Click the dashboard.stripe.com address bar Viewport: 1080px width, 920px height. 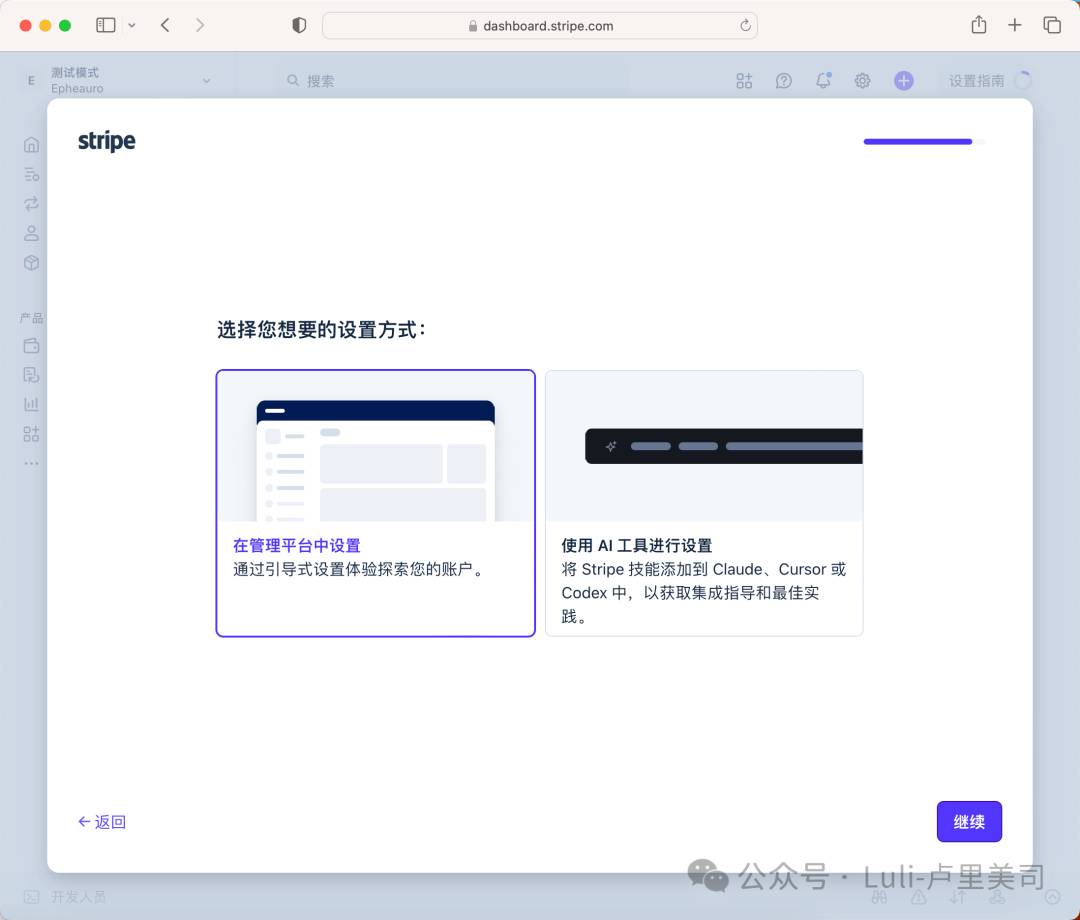[540, 25]
